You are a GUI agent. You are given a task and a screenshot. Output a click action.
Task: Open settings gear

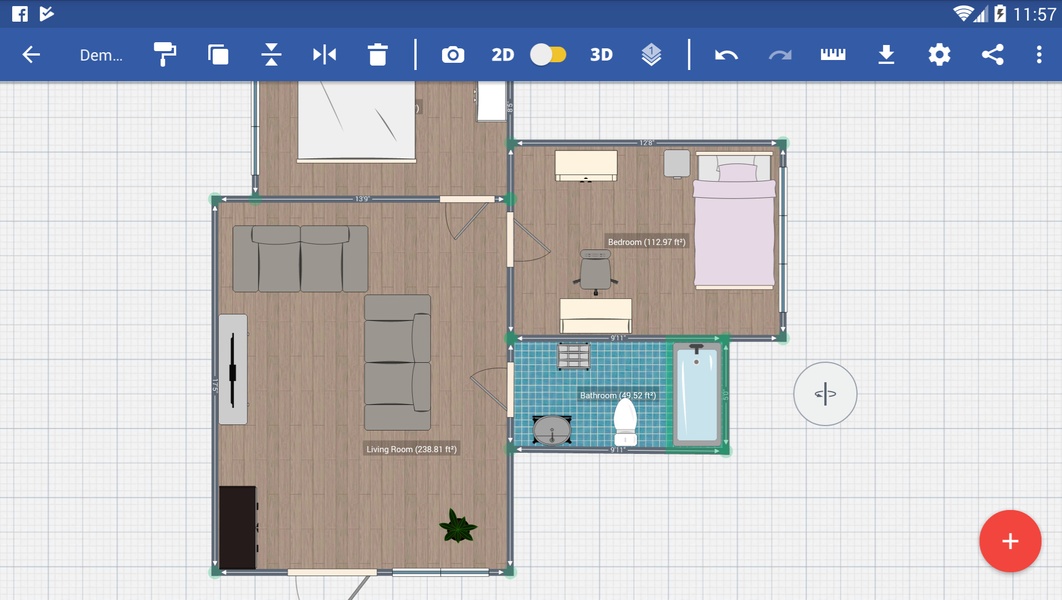(939, 55)
